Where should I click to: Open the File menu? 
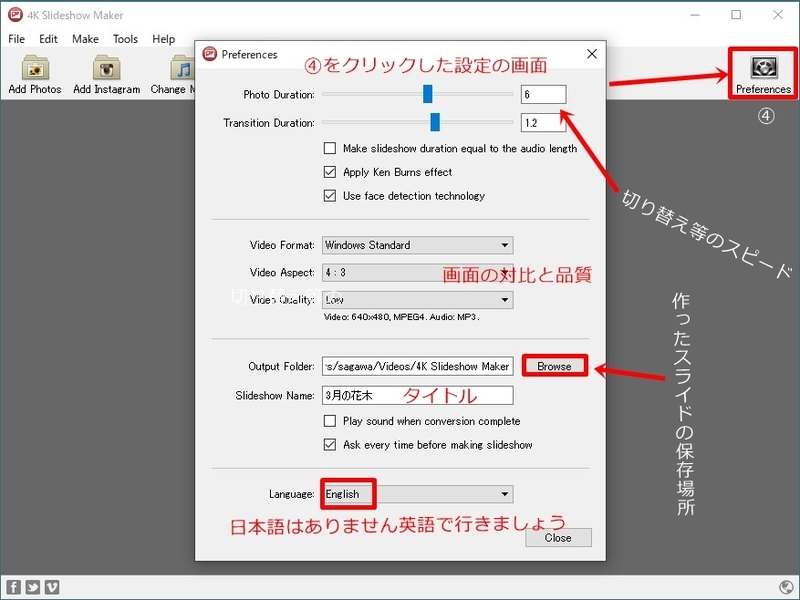pyautogui.click(x=16, y=39)
